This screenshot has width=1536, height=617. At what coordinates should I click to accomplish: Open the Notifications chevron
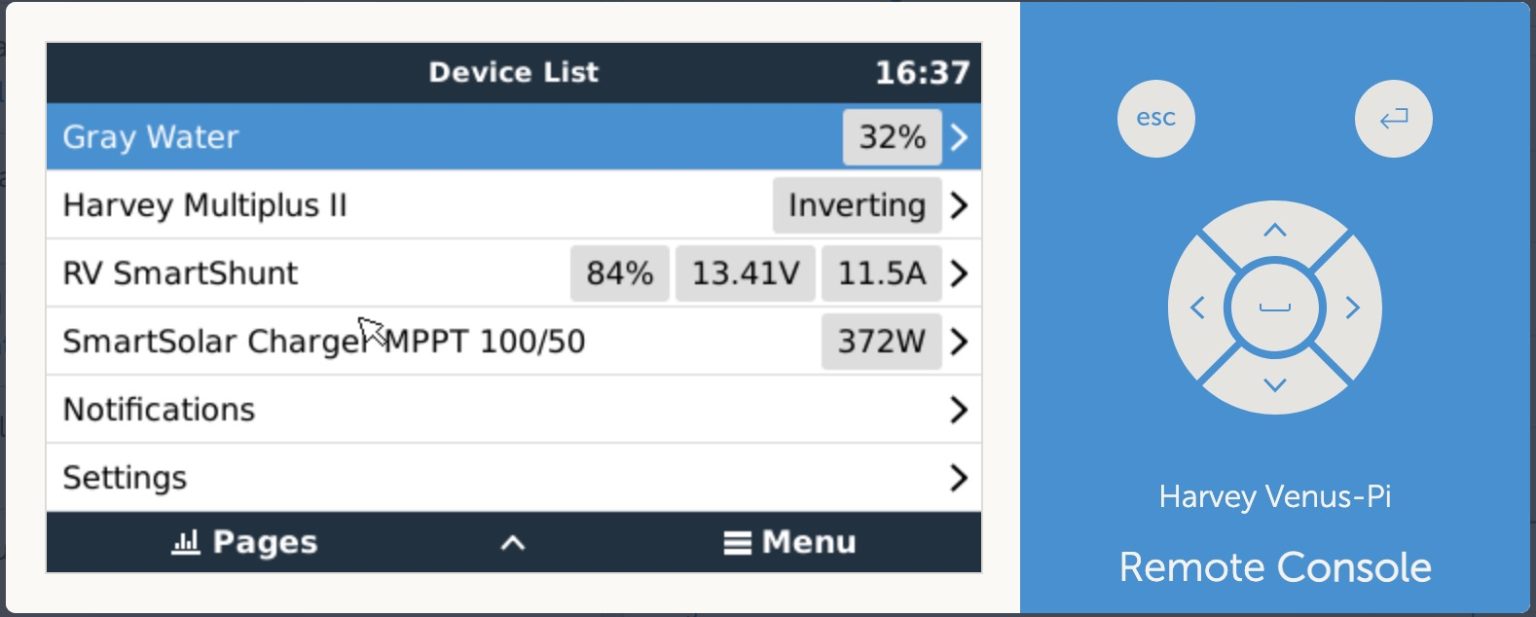point(957,409)
